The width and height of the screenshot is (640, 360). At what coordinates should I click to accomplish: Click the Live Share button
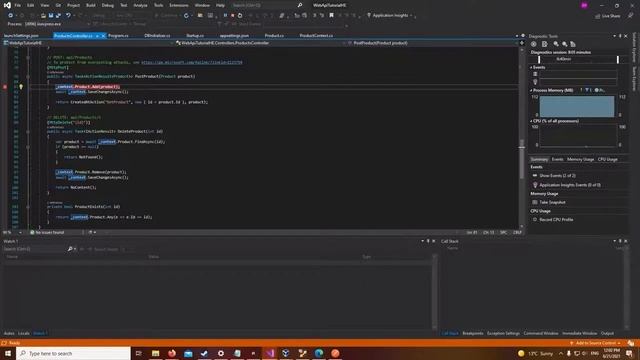point(607,16)
